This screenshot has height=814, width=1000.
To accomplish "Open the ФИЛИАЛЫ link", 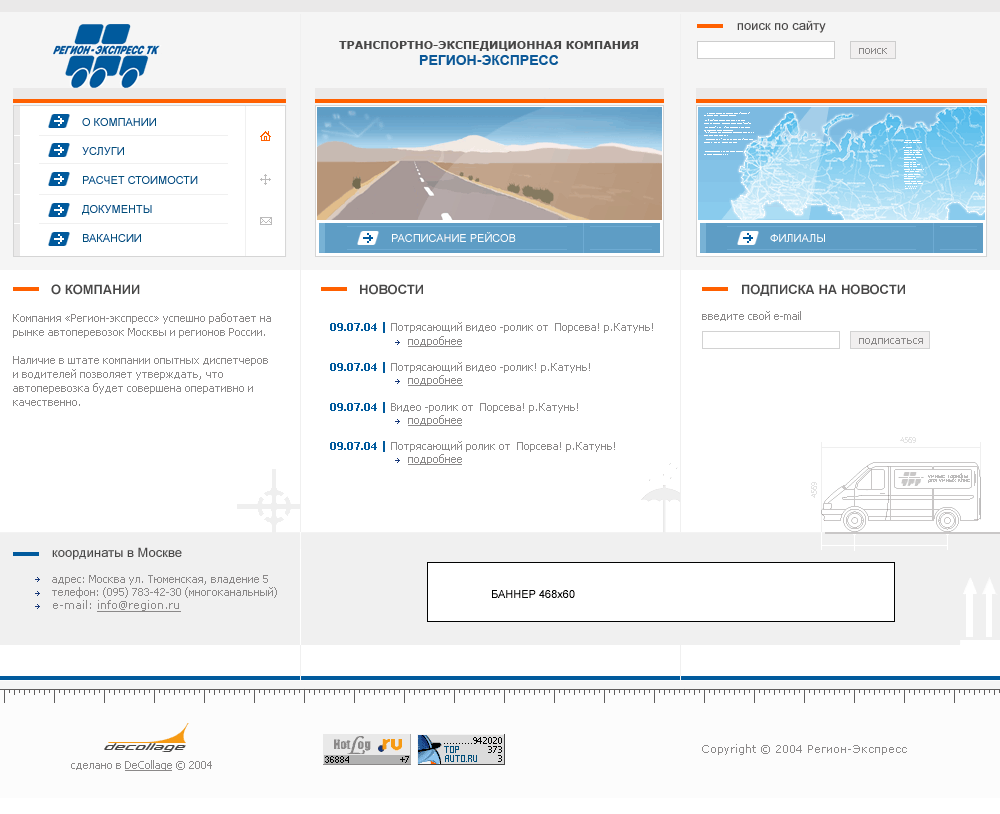I will [797, 238].
